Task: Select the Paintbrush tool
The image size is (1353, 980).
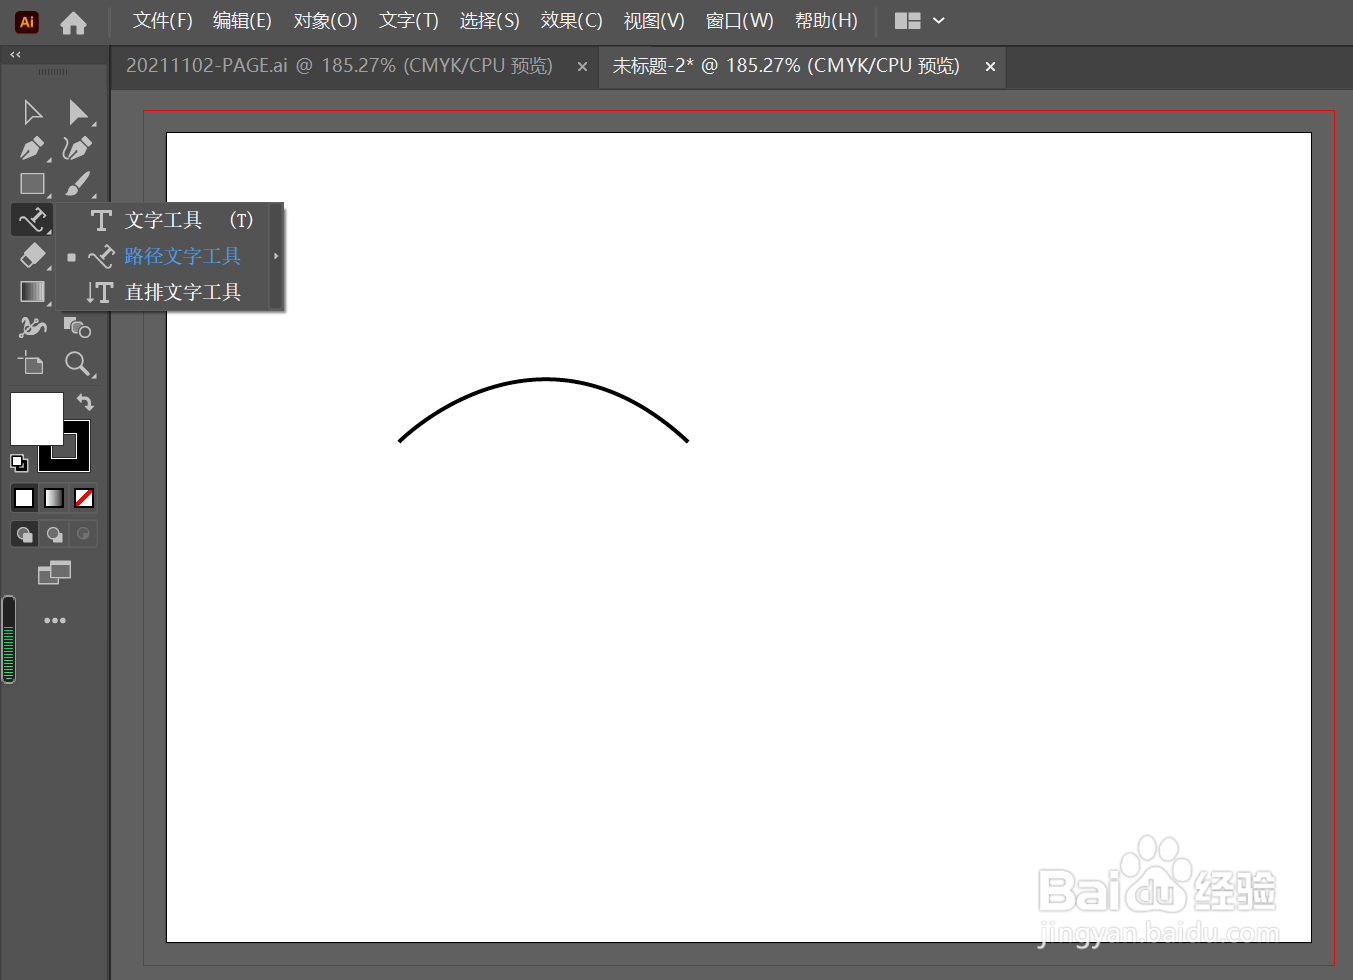Action: click(77, 184)
